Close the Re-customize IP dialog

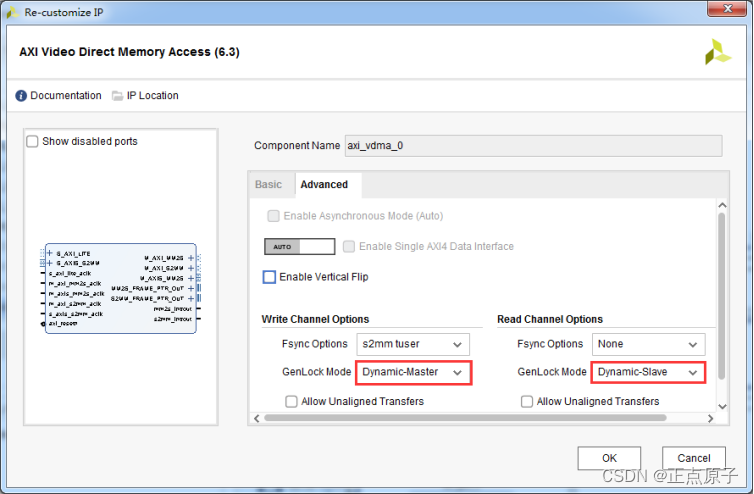tap(727, 8)
